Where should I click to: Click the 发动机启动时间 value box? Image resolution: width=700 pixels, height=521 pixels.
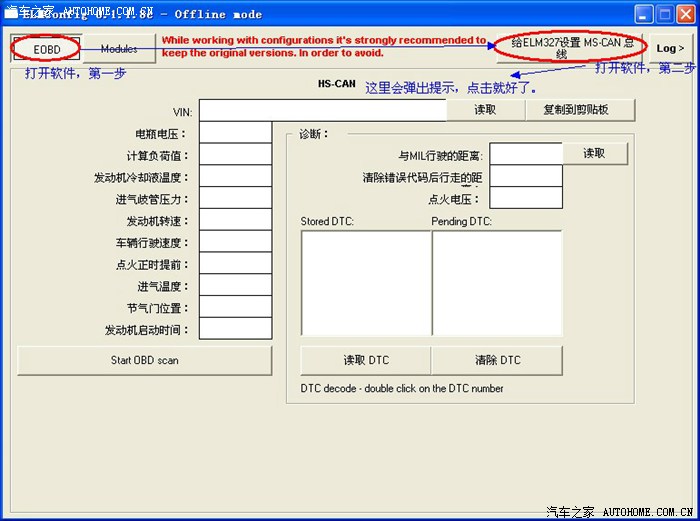235,329
